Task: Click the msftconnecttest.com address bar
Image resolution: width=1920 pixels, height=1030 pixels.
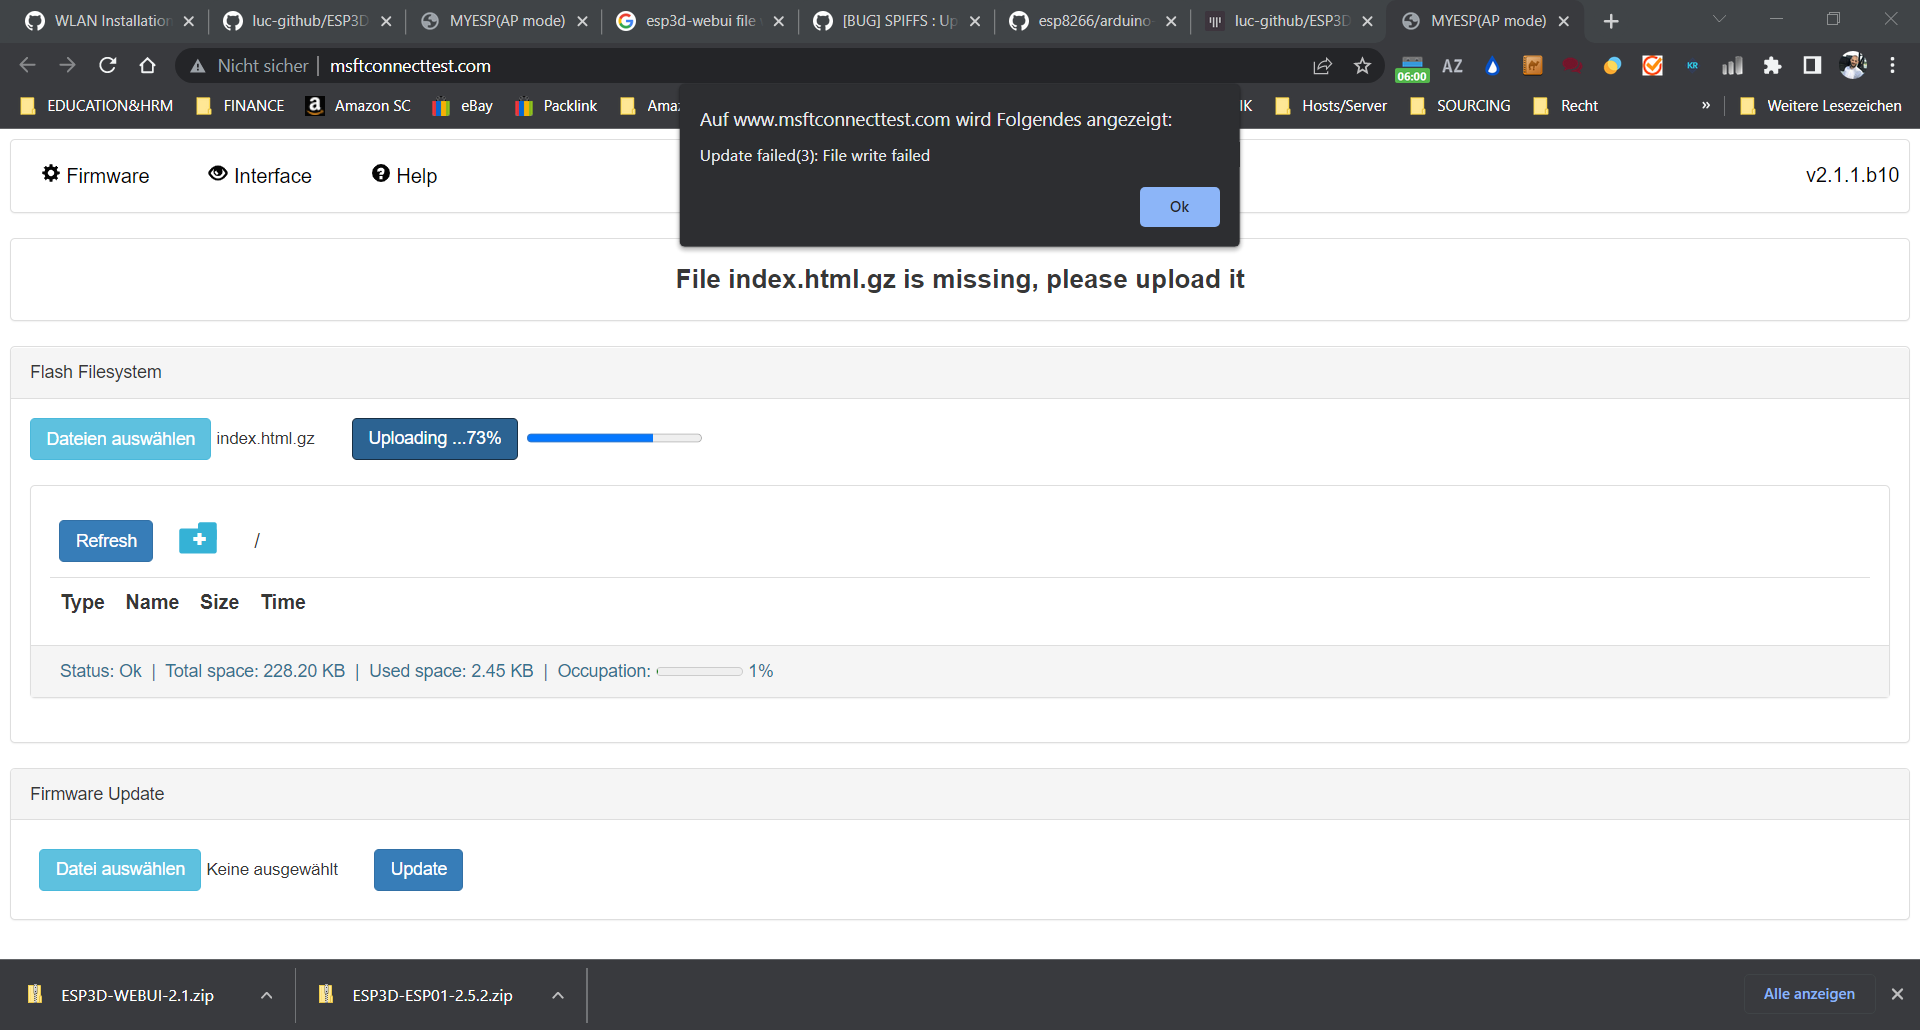Action: click(410, 66)
